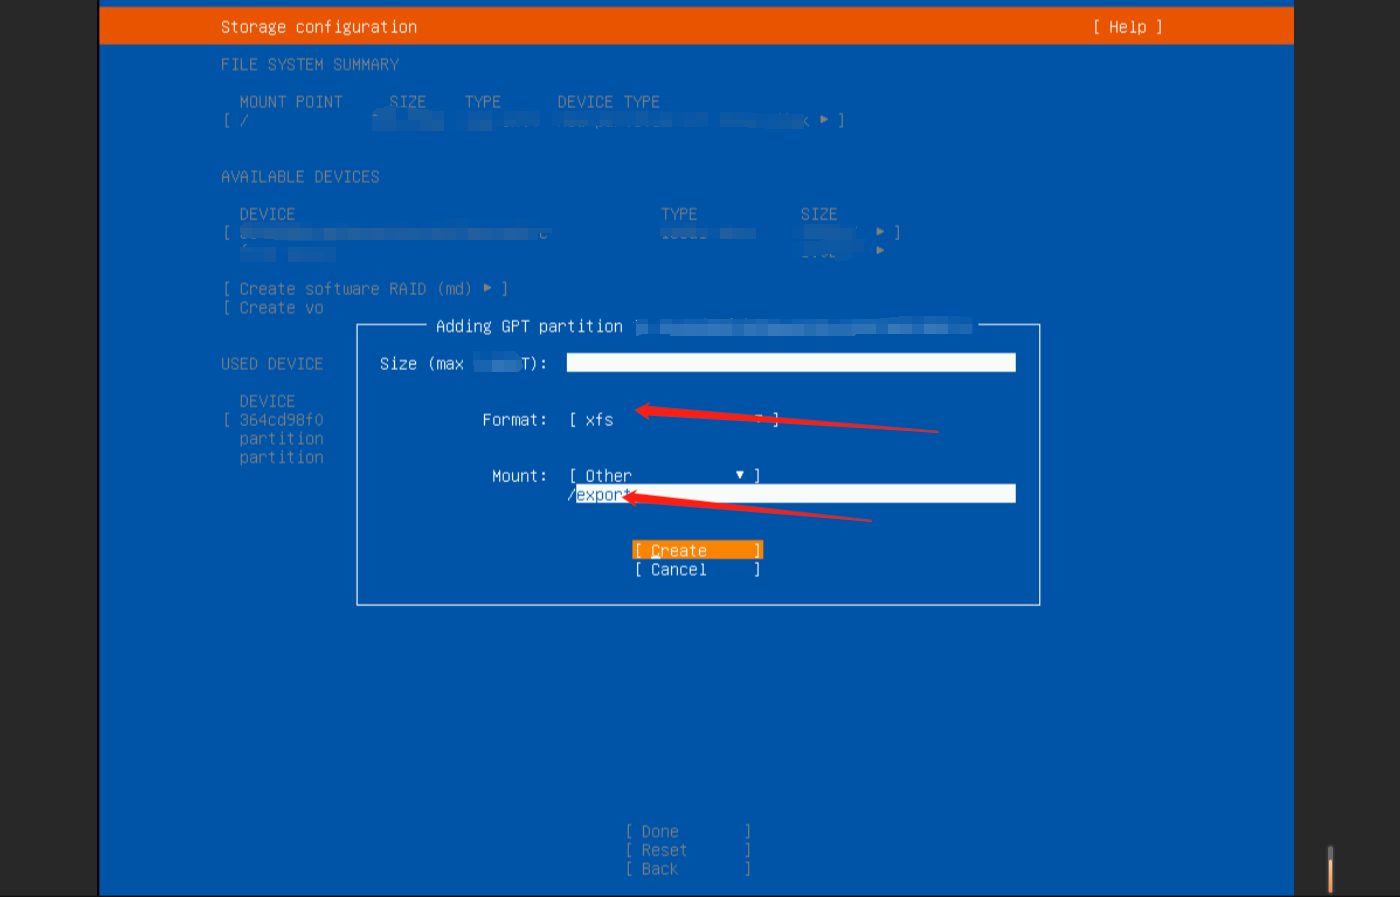Select the first partition under used devices
This screenshot has height=897, width=1400.
[x=281, y=438]
